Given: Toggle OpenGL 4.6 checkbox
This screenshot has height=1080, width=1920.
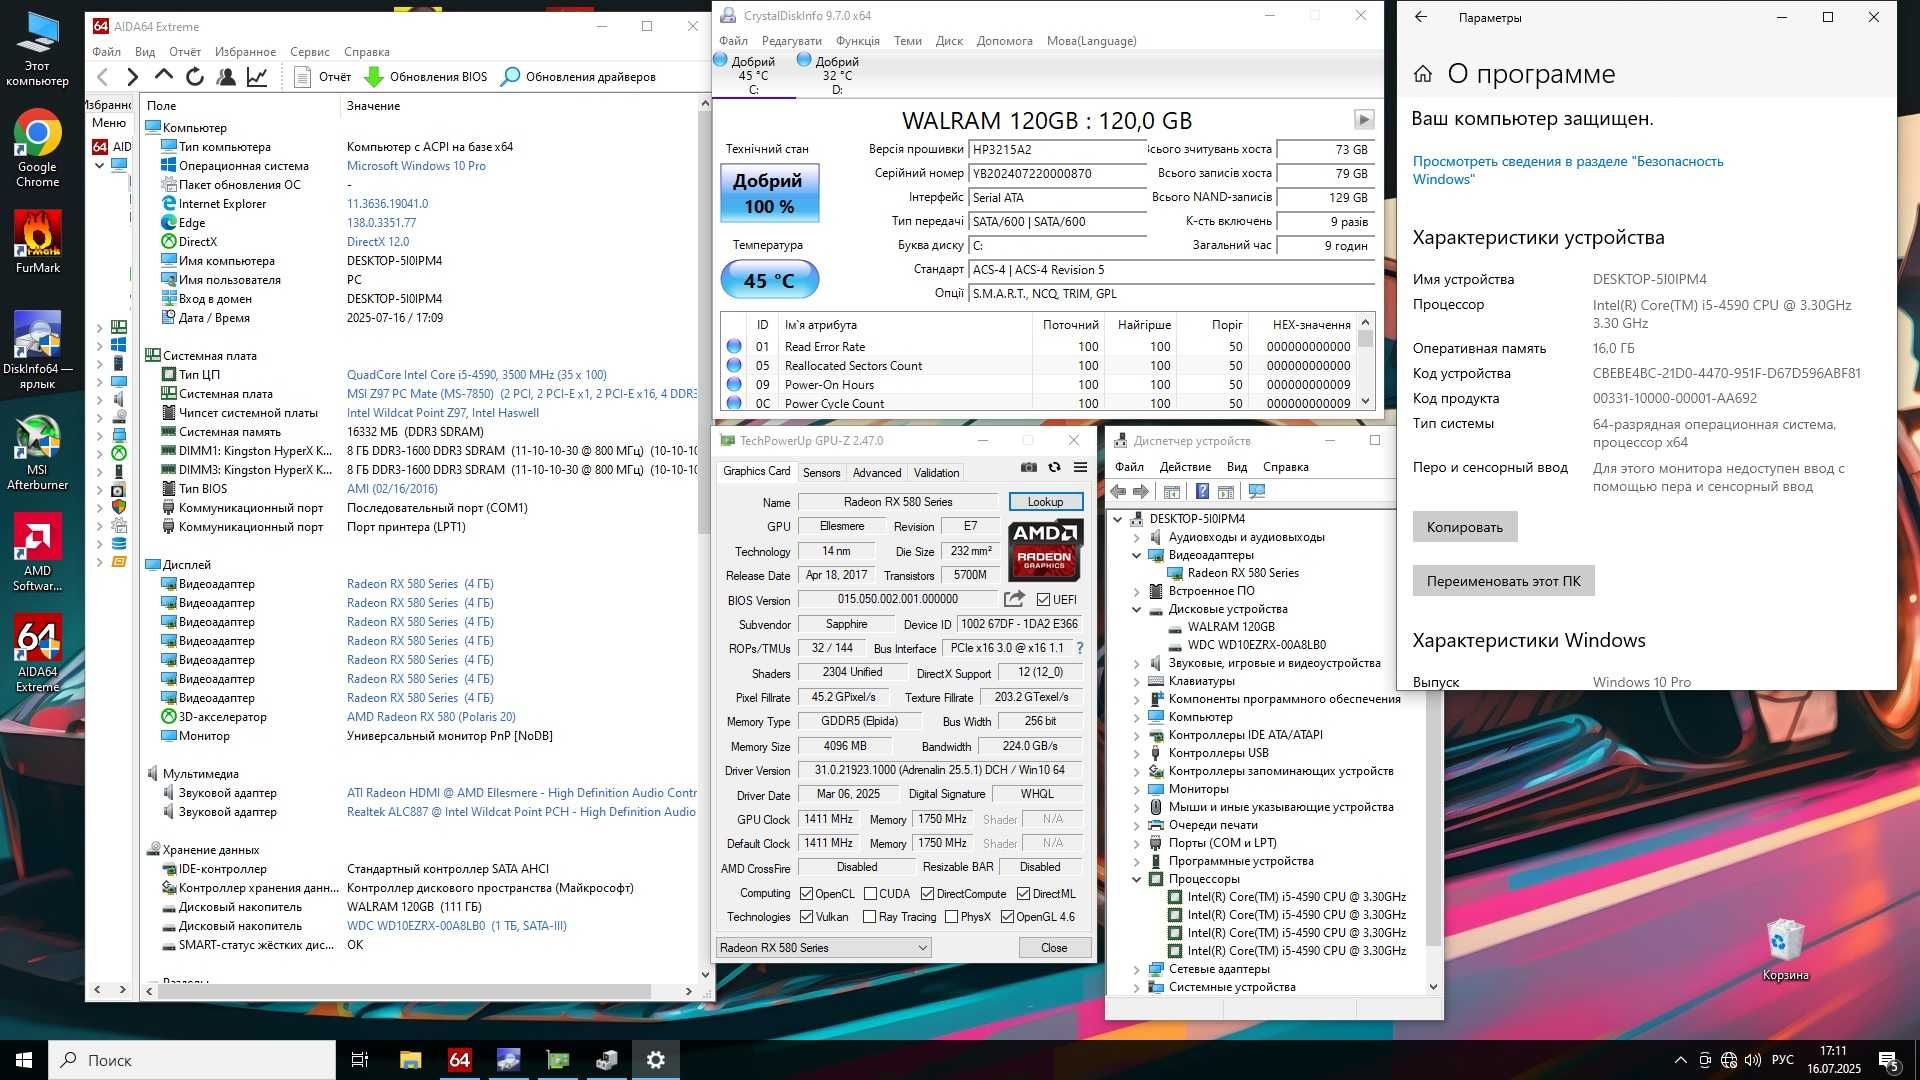Looking at the screenshot, I should [1007, 917].
